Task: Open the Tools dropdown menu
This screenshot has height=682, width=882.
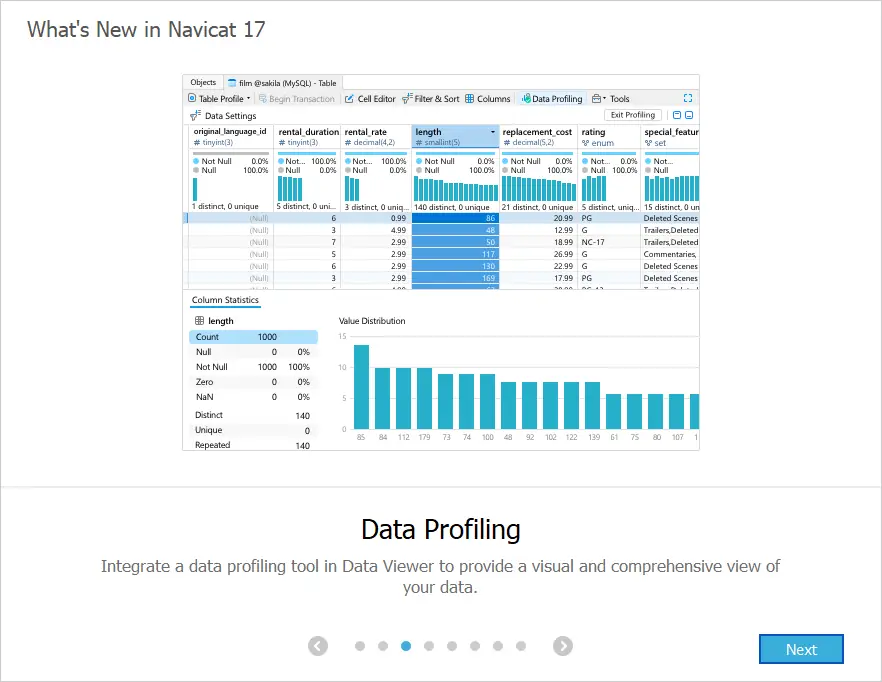Action: click(611, 98)
